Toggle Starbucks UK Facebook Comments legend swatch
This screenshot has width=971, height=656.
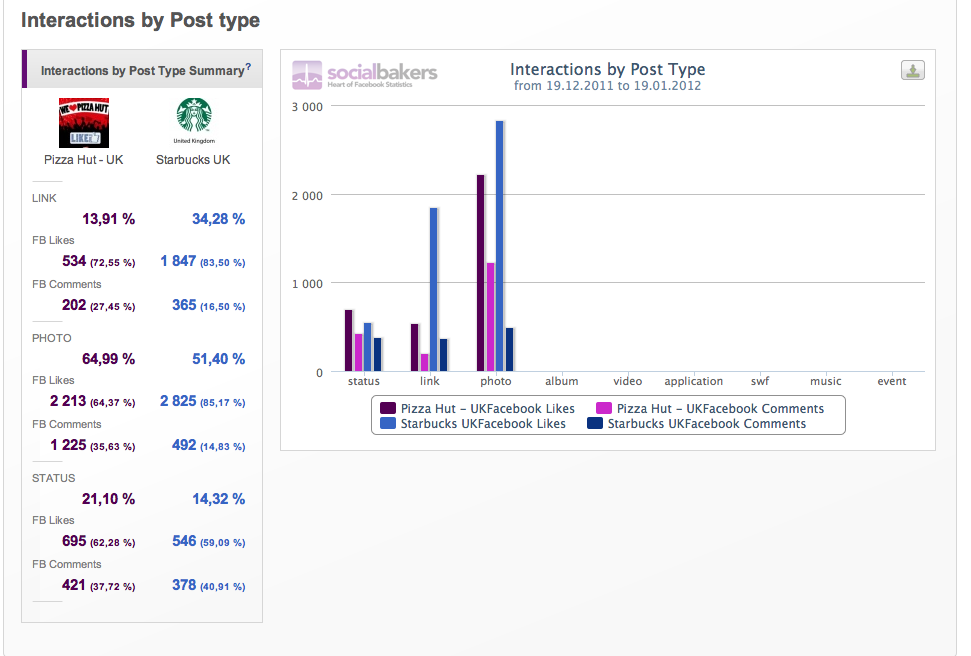[595, 423]
